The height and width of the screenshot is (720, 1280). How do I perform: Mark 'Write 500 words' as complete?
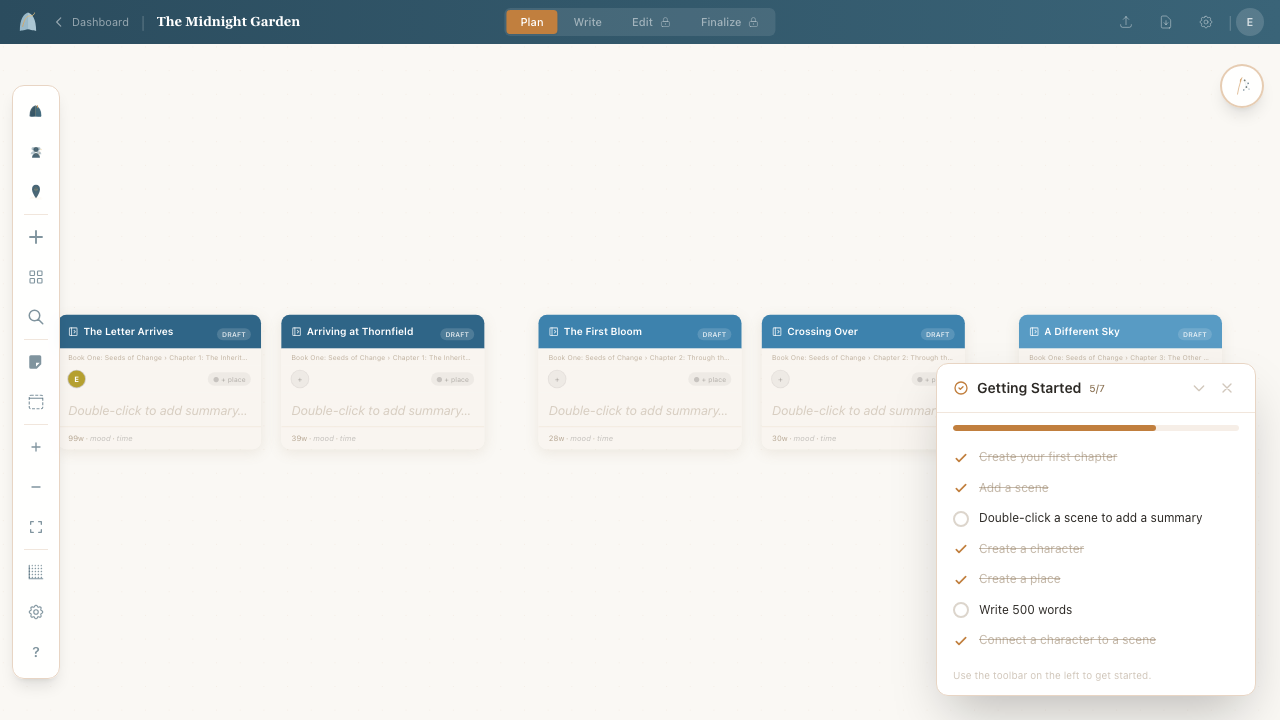[x=961, y=609]
